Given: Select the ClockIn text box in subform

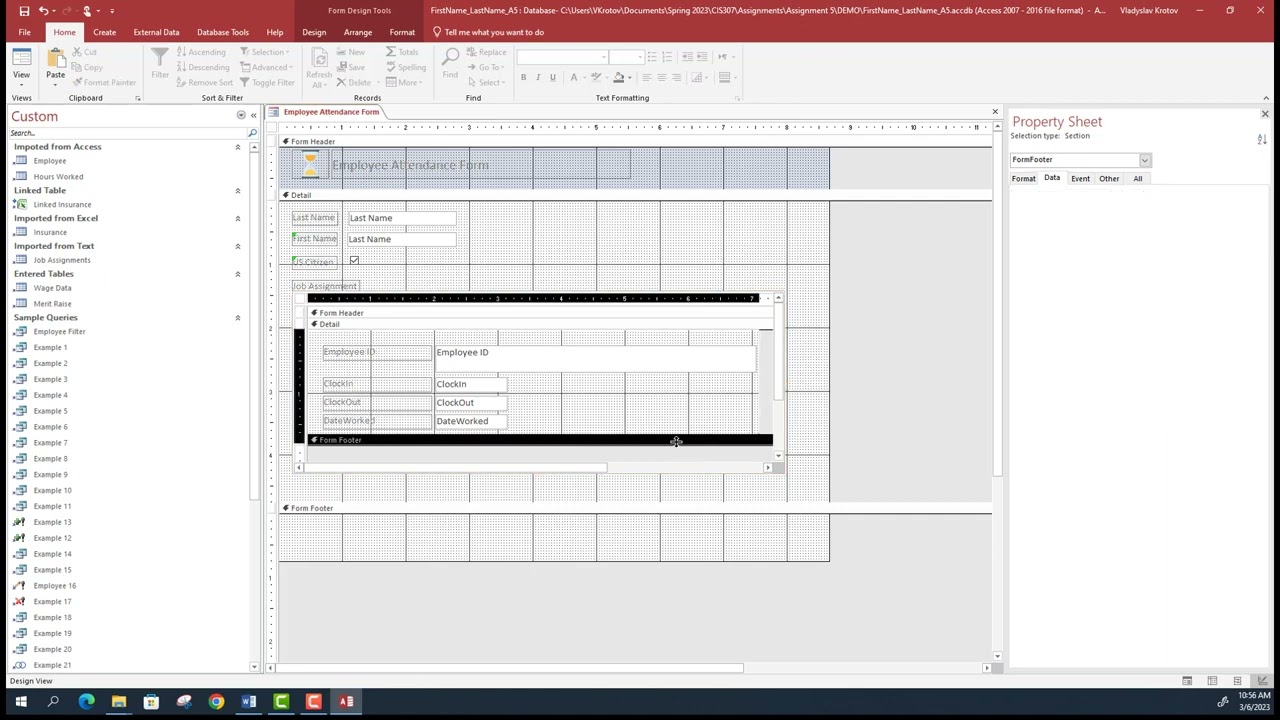Looking at the screenshot, I should click(470, 384).
